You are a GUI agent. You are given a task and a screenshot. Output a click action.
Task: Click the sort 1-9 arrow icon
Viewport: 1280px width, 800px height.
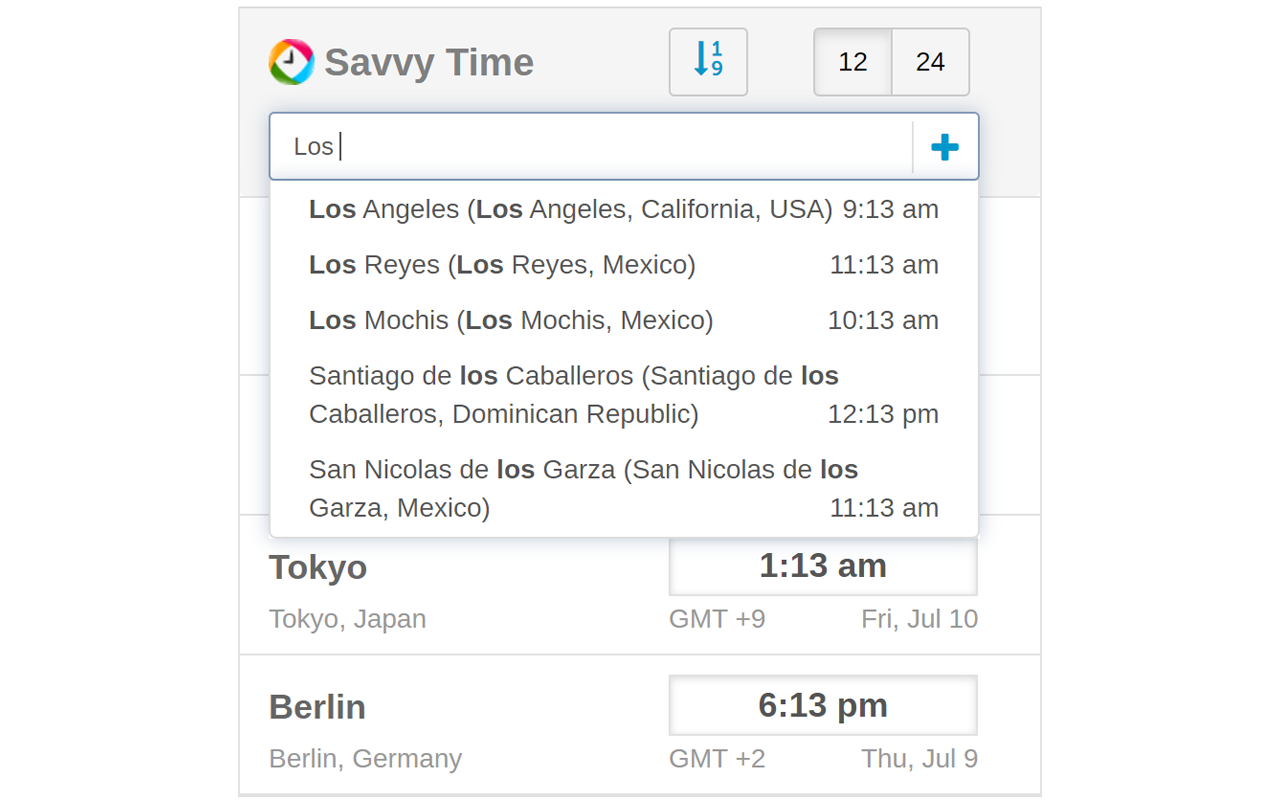[x=708, y=62]
